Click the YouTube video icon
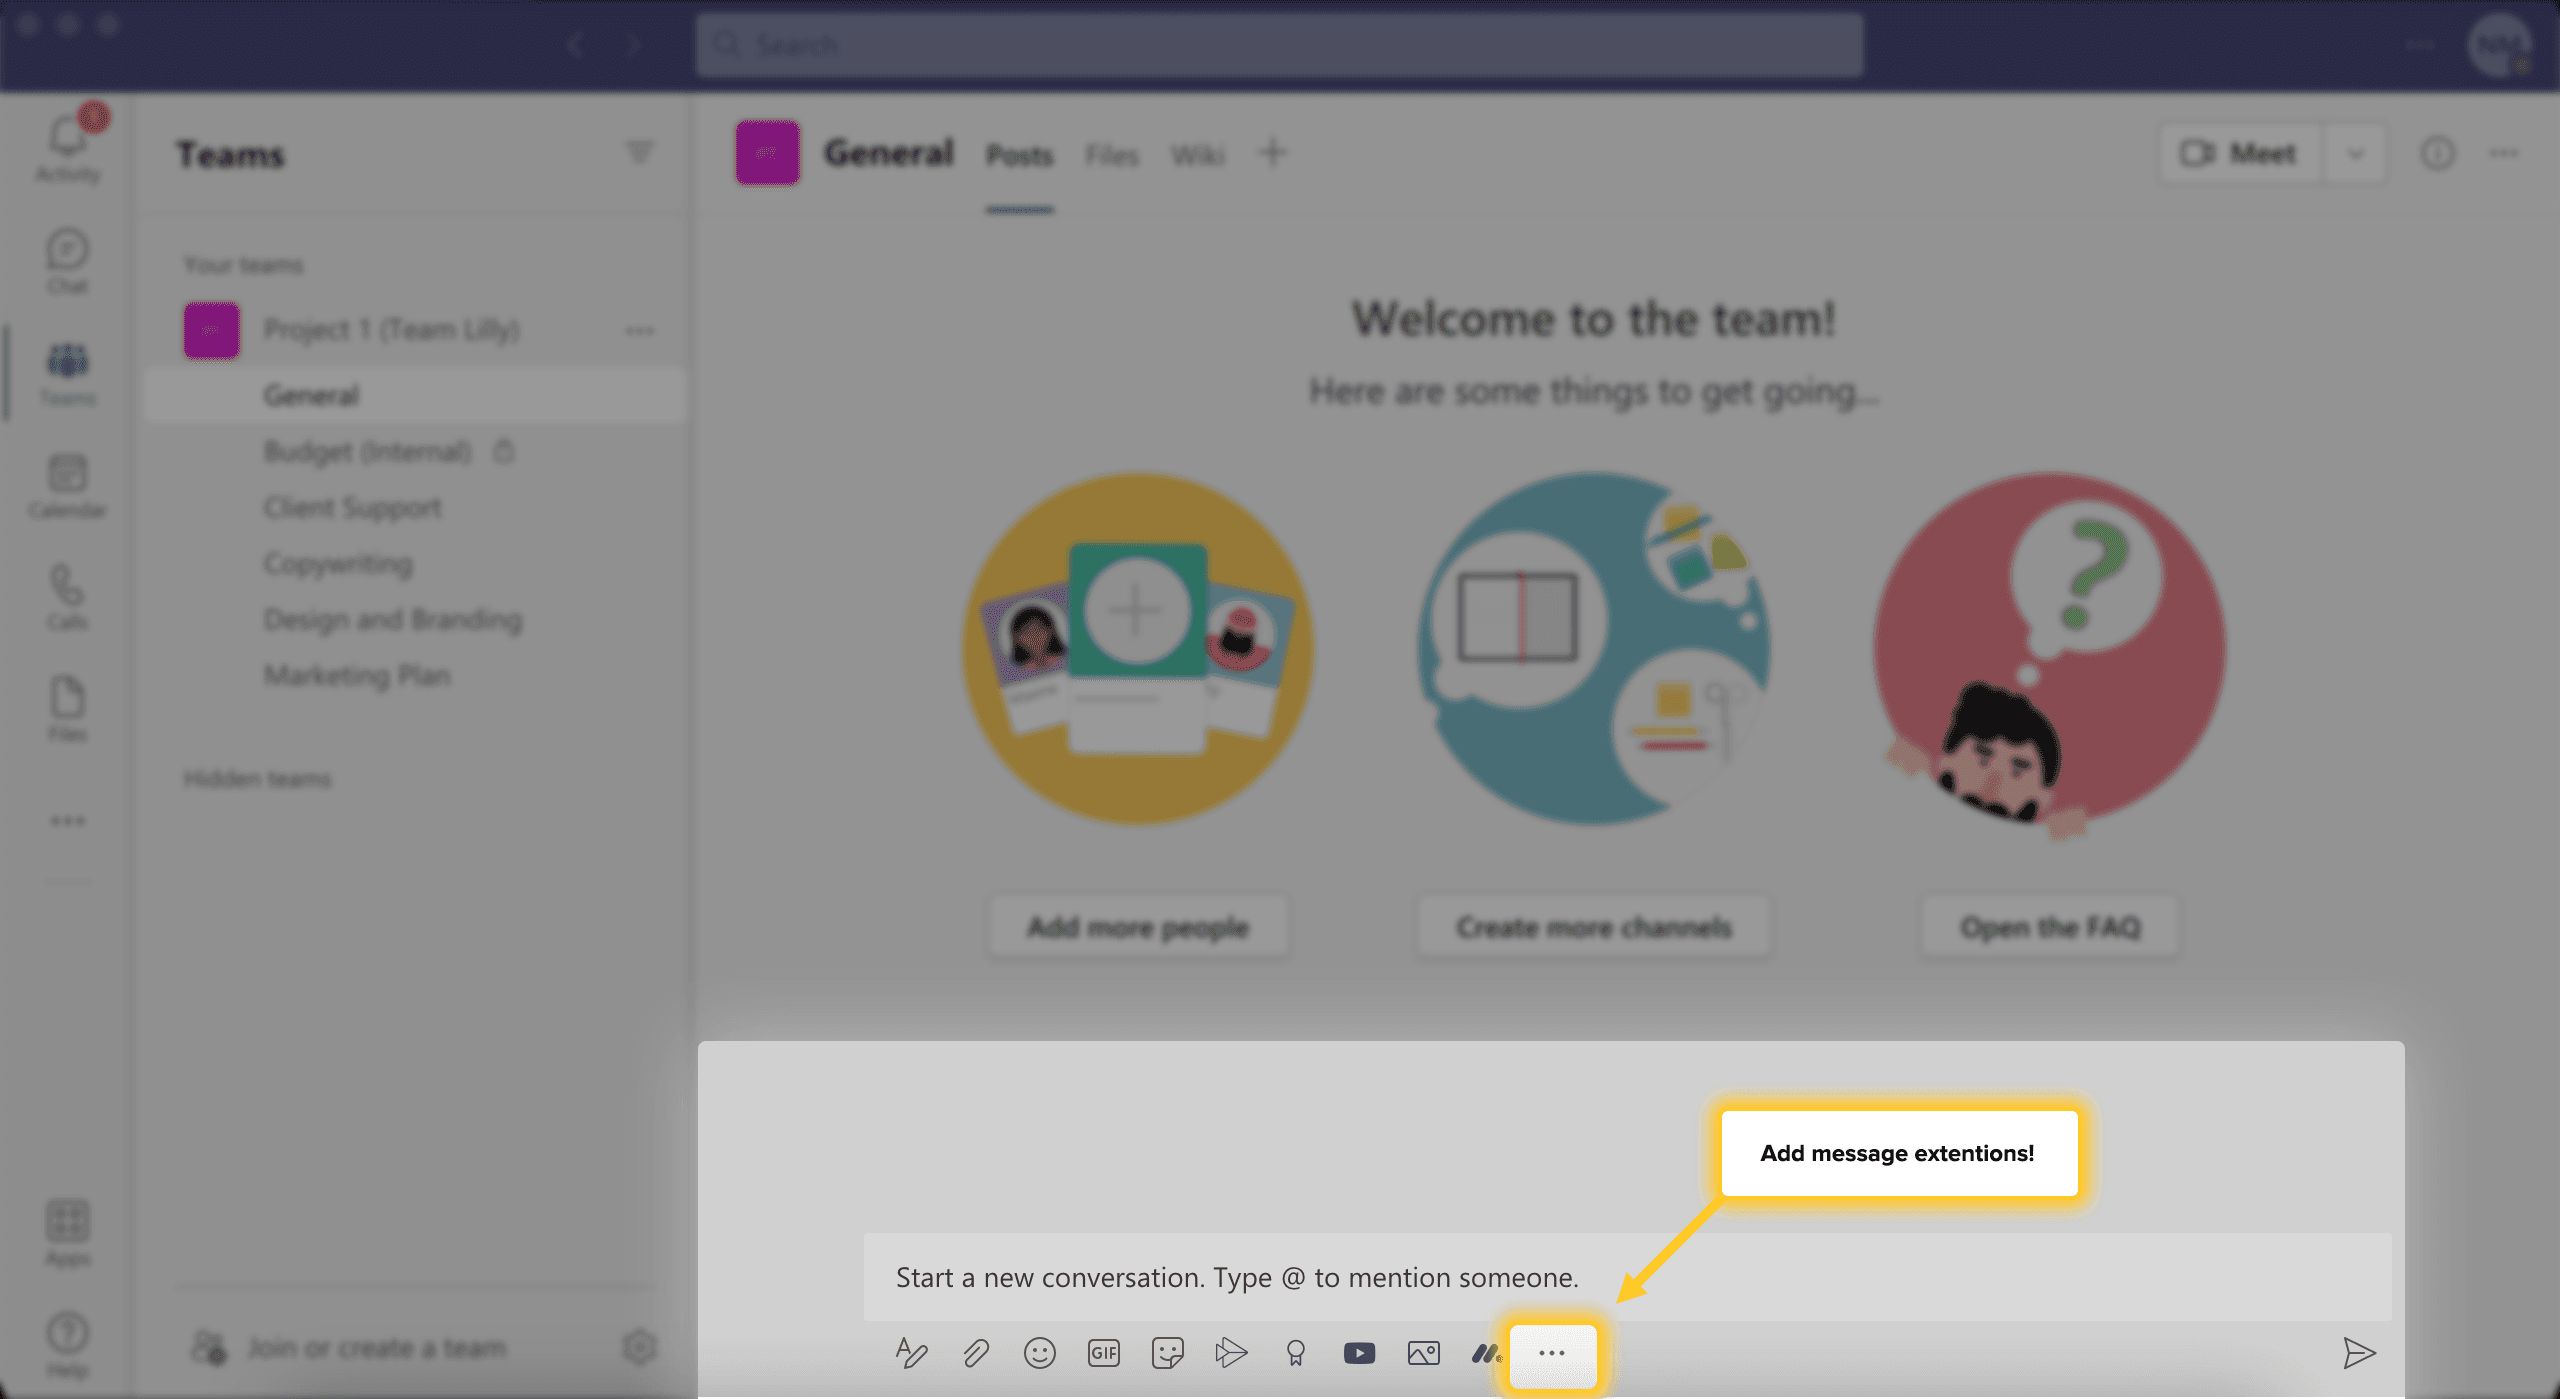 [1361, 1352]
